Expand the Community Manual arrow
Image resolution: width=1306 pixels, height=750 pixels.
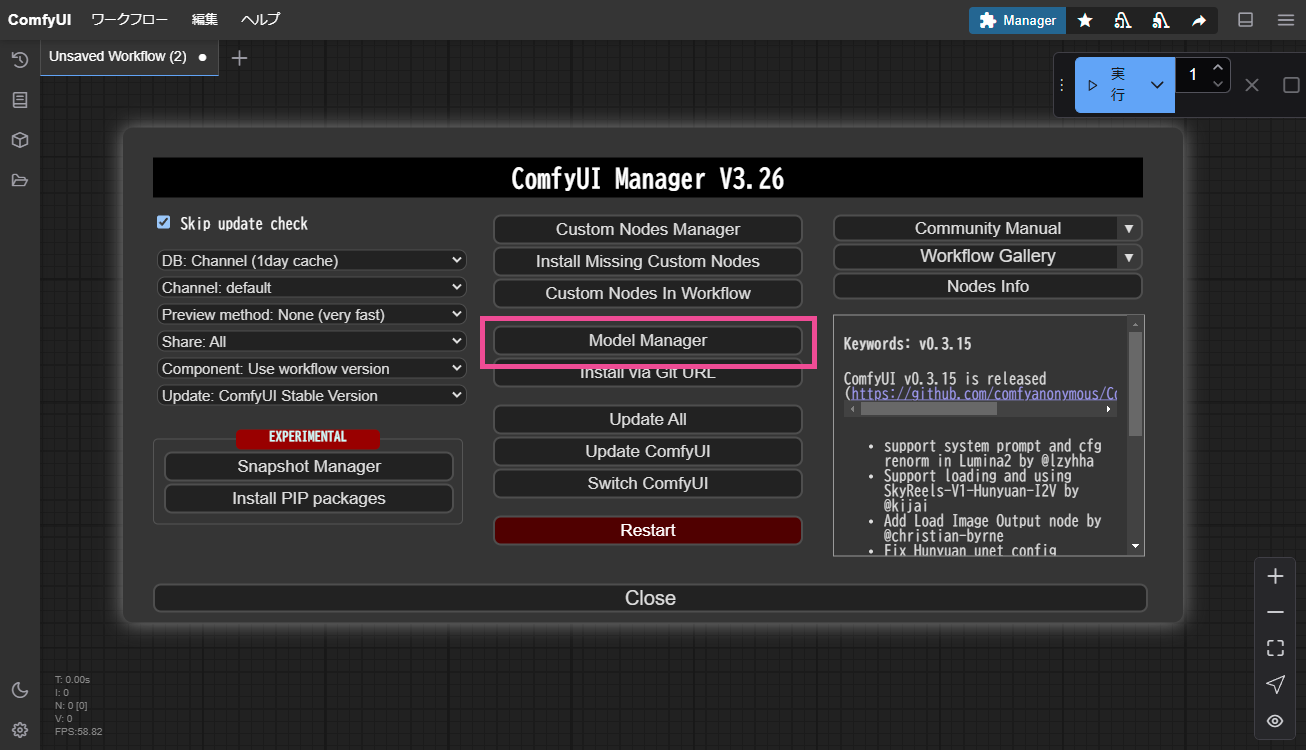click(x=1129, y=228)
